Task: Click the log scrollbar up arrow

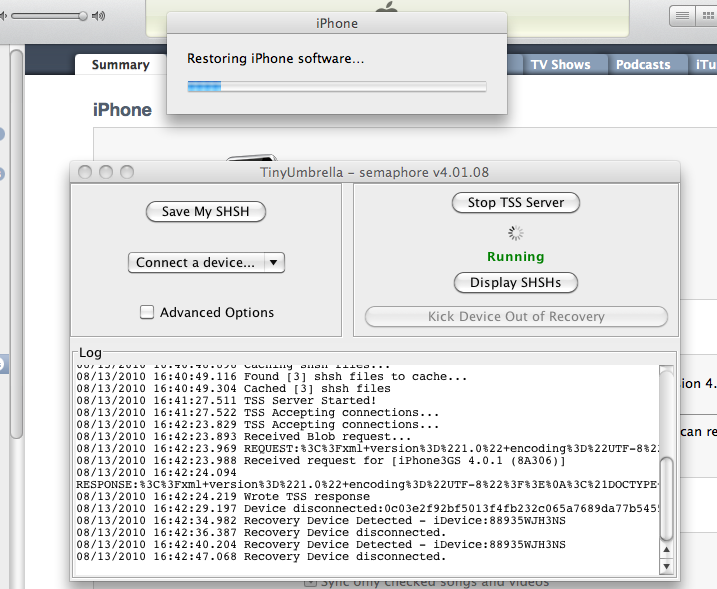Action: pyautogui.click(x=666, y=549)
